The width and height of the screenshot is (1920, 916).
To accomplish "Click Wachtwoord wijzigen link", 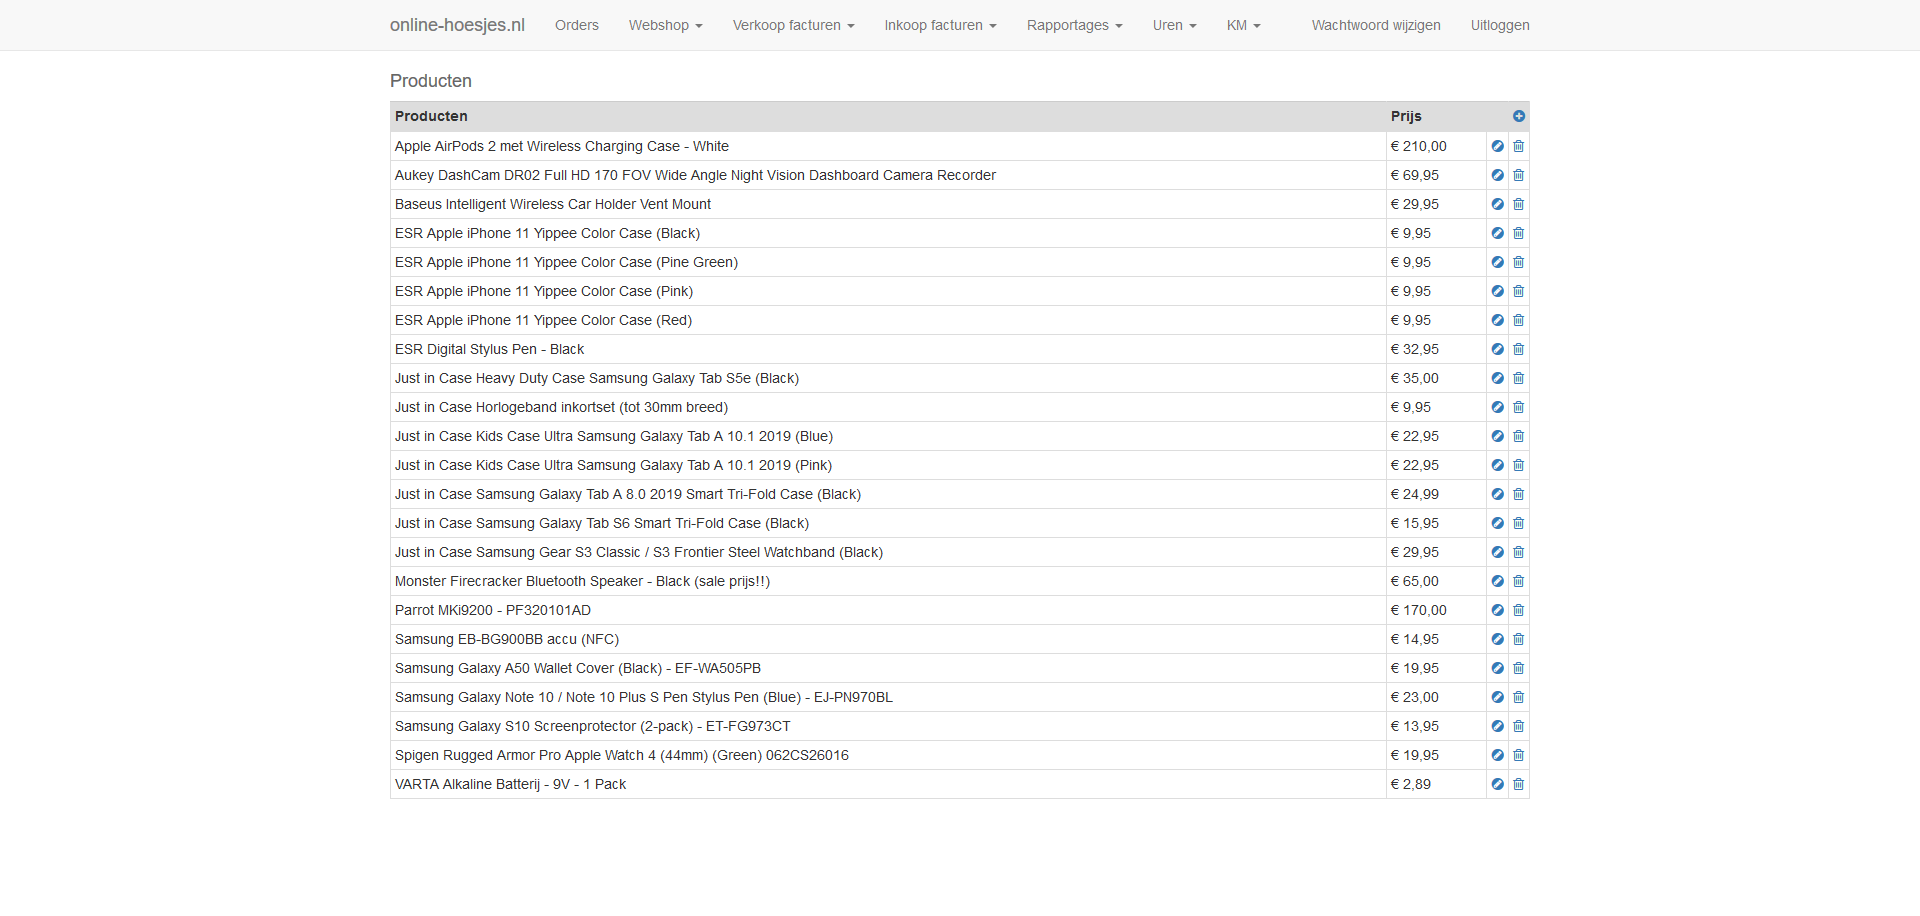I will [x=1376, y=25].
